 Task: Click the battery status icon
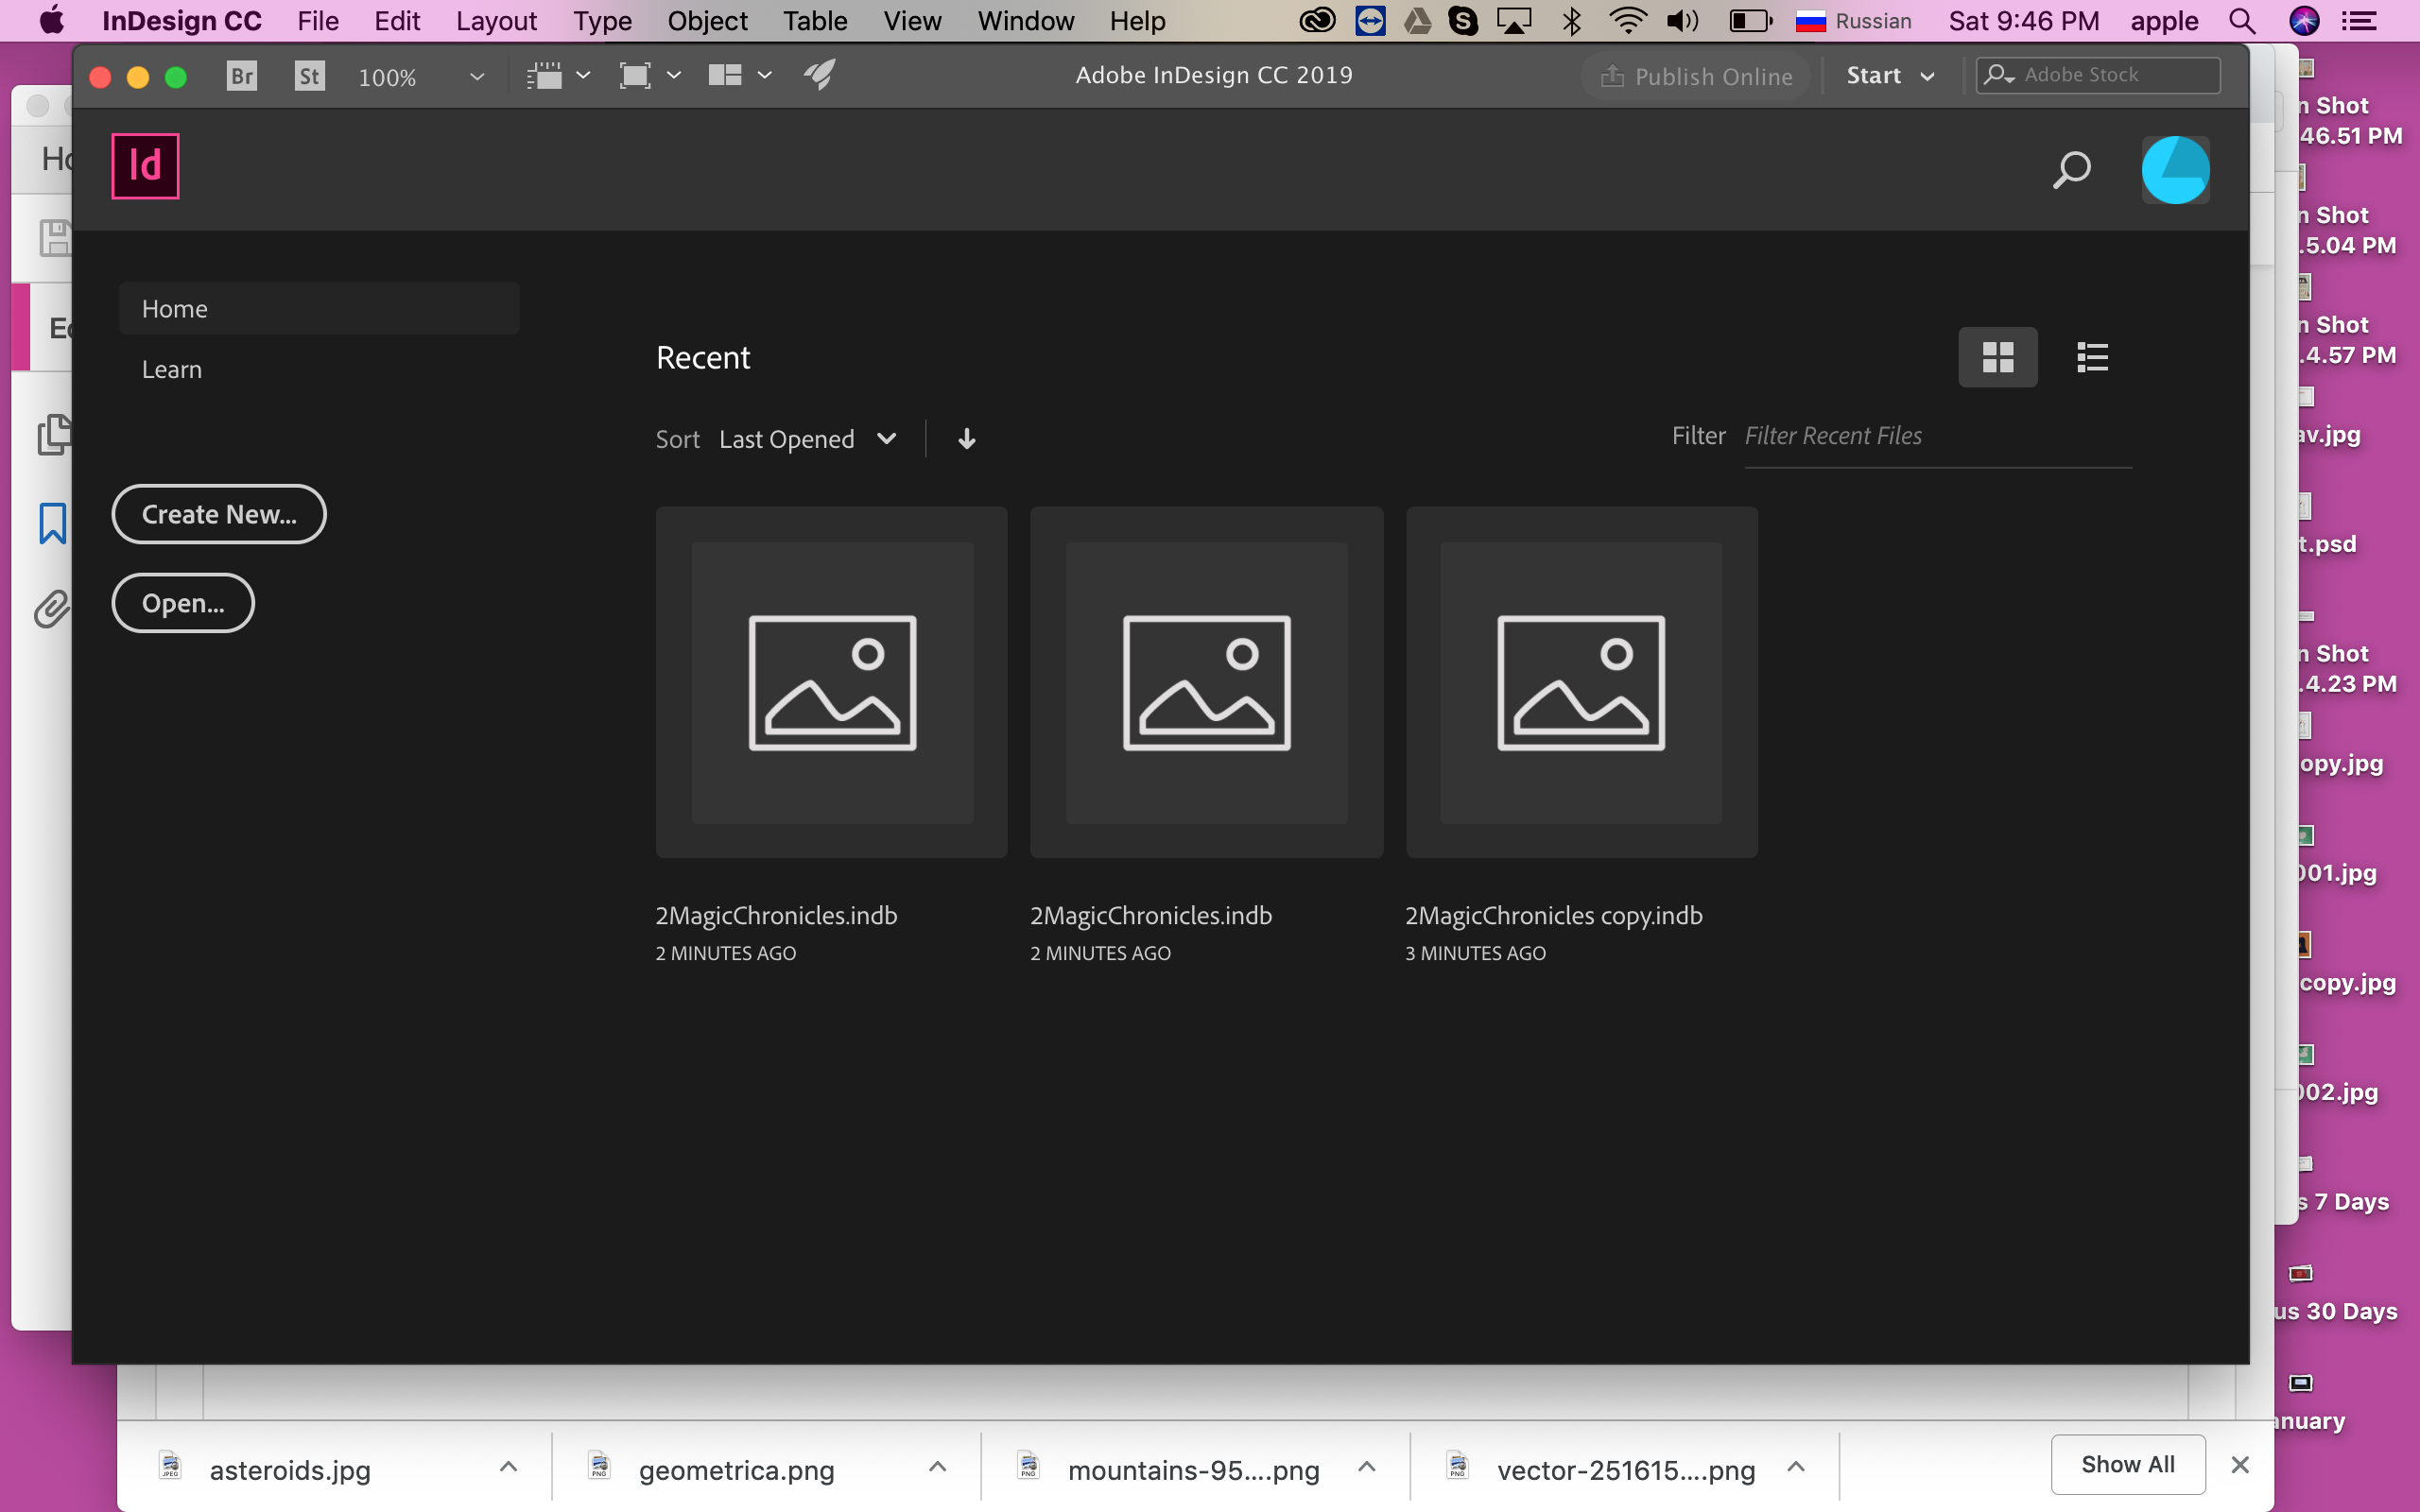(x=1751, y=21)
